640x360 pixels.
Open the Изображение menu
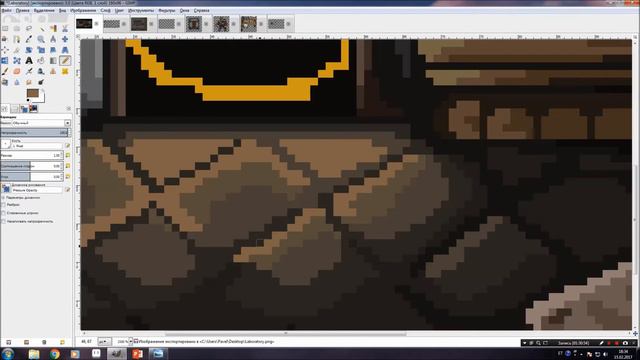(x=83, y=10)
